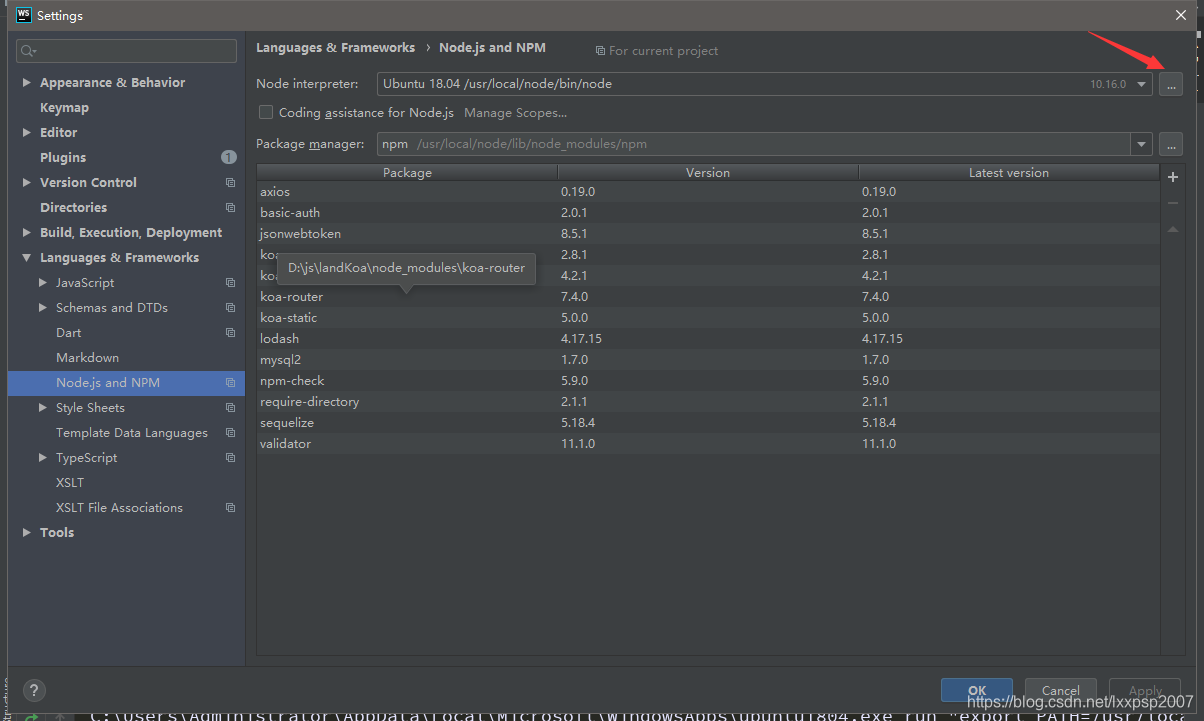Select the mysql2 package row
1204x721 pixels.
pyautogui.click(x=708, y=360)
